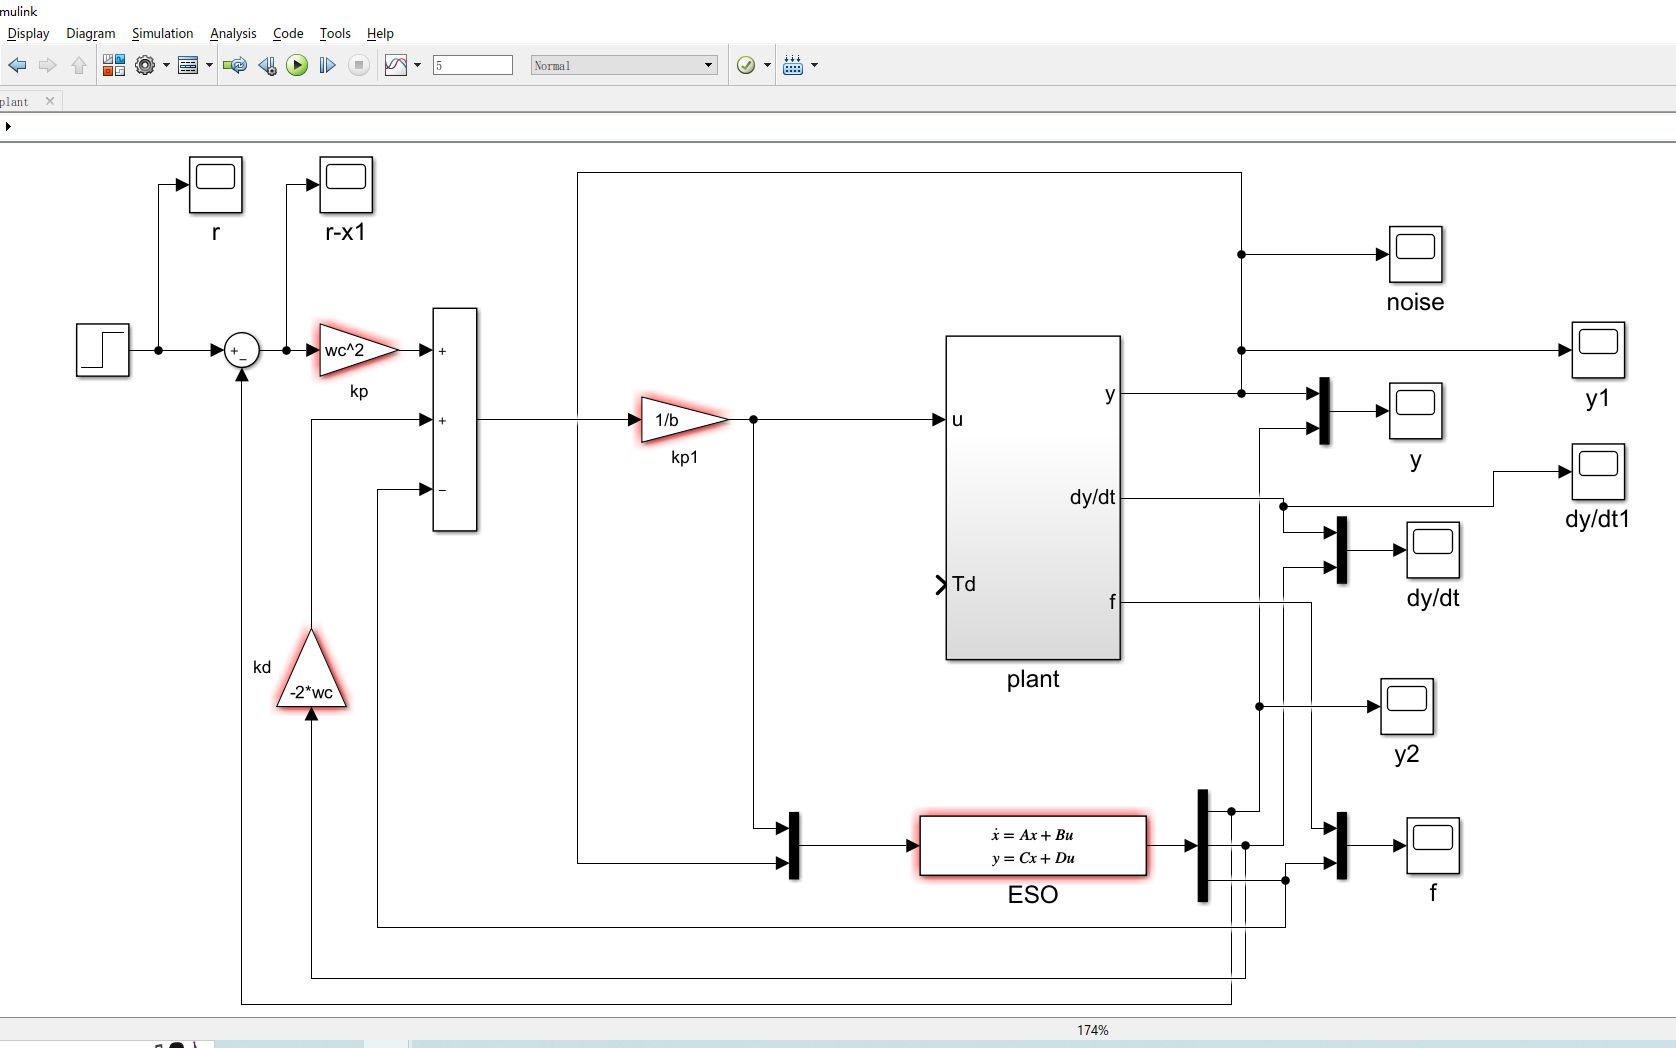The image size is (1676, 1048).
Task: Click the kp1 label under gain
Action: point(684,457)
